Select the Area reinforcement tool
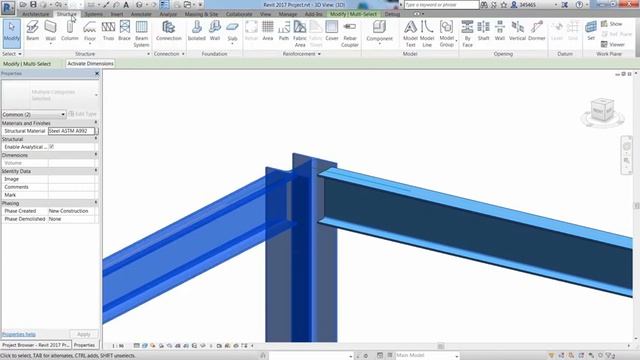The width and height of the screenshot is (640, 360). coord(268,31)
